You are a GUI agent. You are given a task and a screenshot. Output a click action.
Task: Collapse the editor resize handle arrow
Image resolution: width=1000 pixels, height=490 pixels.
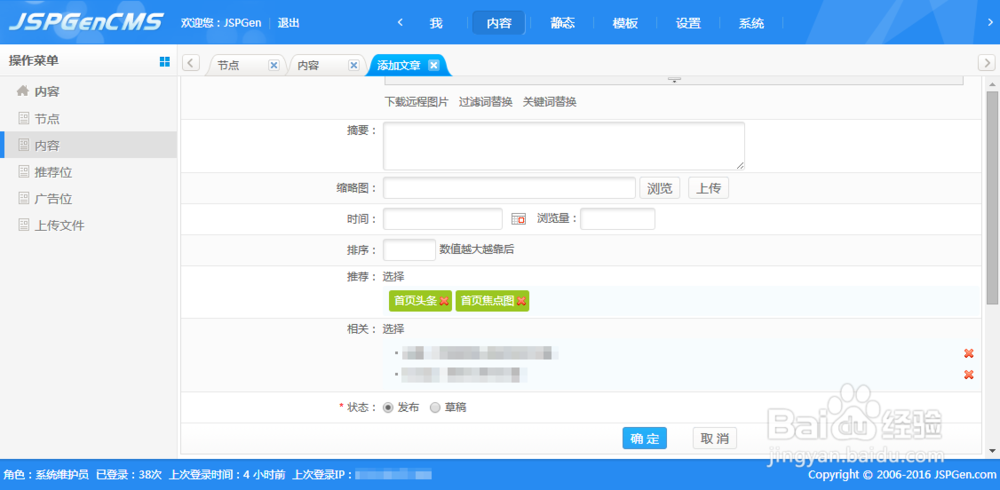click(x=674, y=80)
